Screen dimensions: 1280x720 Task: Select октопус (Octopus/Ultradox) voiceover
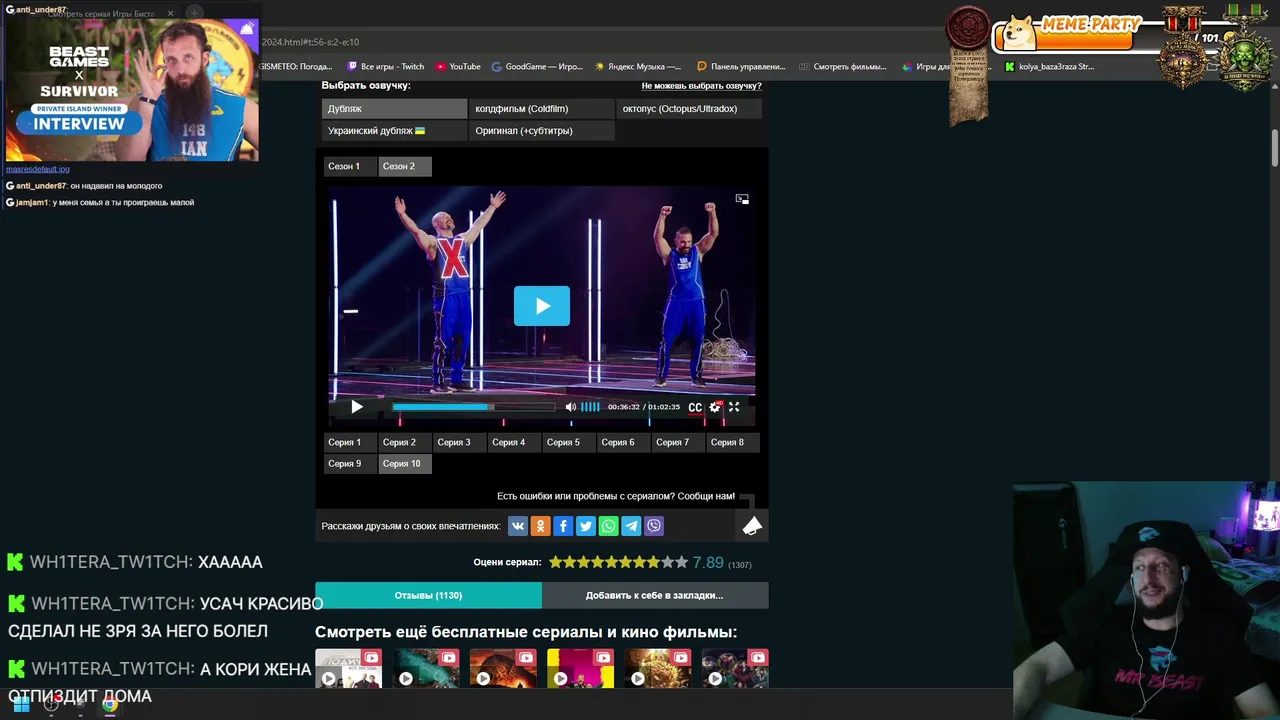[688, 108]
